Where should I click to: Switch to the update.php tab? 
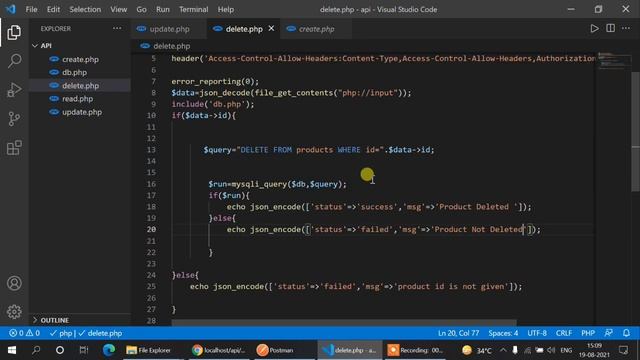[169, 29]
